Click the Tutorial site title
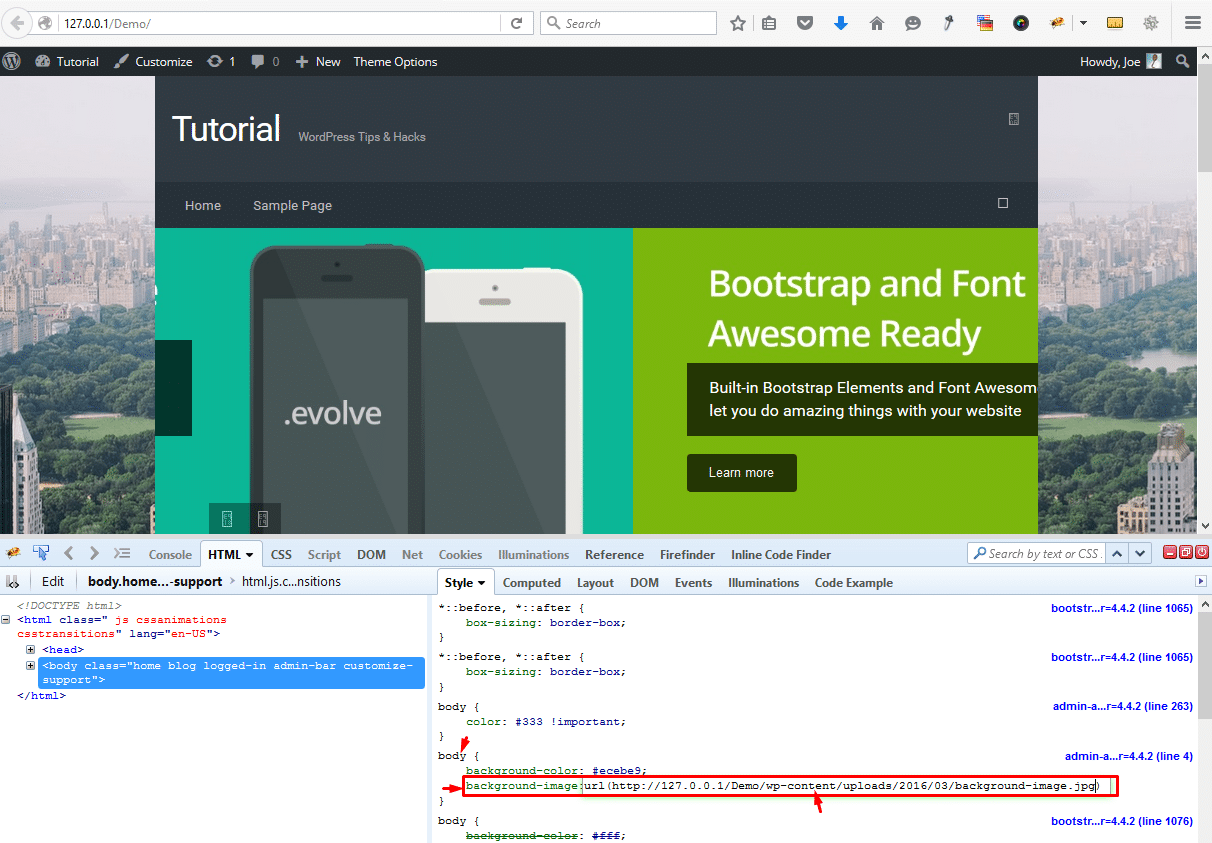 (x=226, y=129)
